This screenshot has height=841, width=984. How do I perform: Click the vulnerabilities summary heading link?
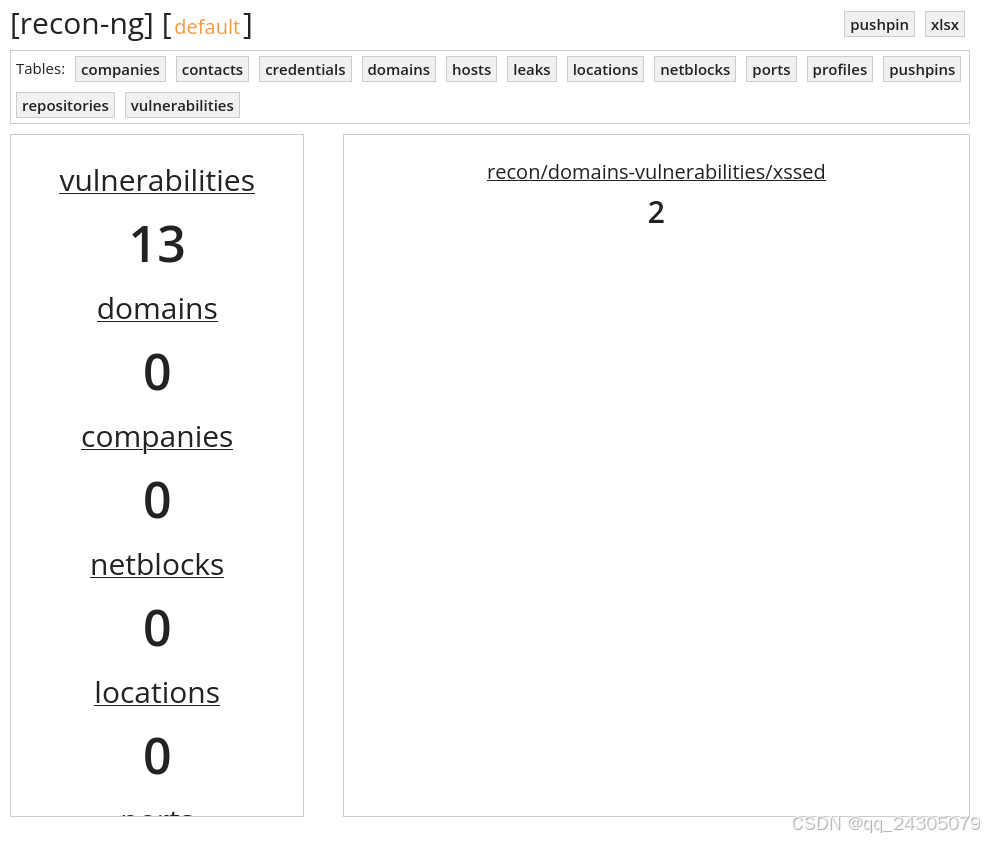(157, 181)
